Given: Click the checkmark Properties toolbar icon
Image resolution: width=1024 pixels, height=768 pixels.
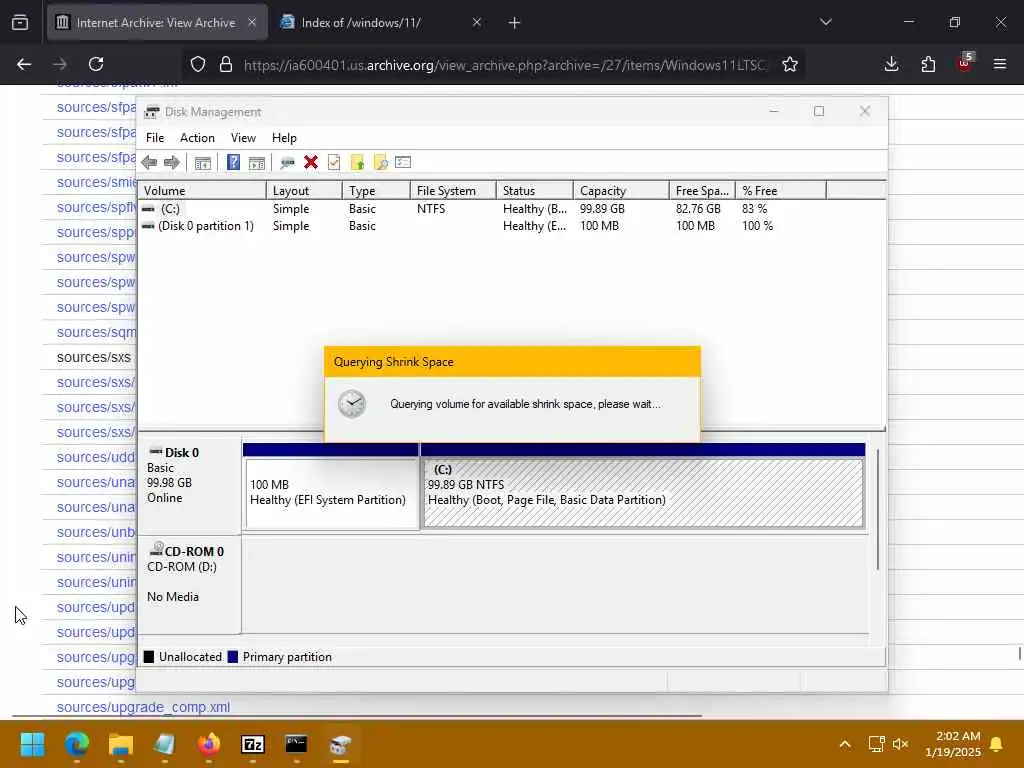Looking at the screenshot, I should pyautogui.click(x=334, y=162).
